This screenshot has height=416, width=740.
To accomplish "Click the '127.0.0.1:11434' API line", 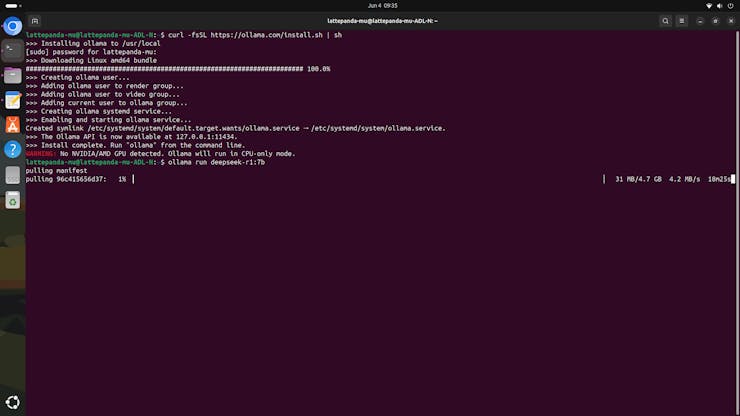I will [x=131, y=136].
